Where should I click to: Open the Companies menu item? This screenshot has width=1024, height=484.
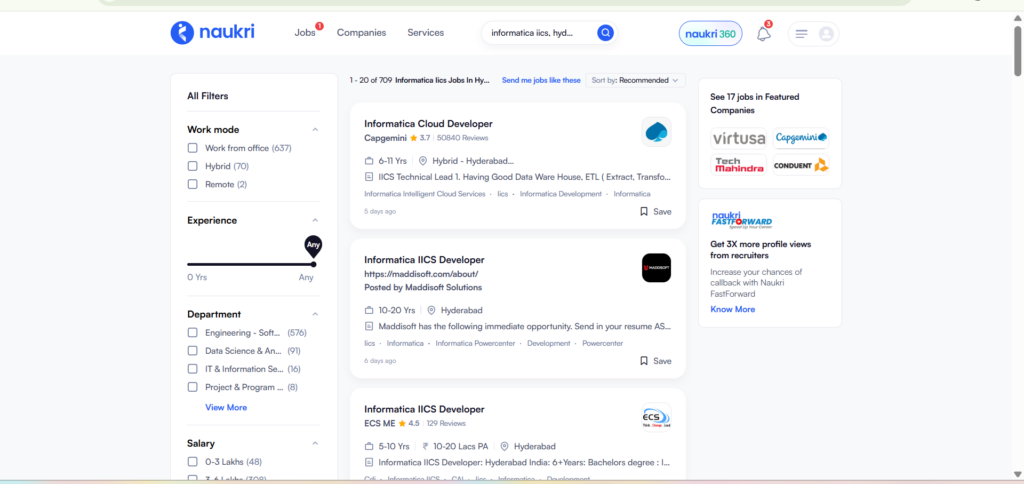point(361,33)
